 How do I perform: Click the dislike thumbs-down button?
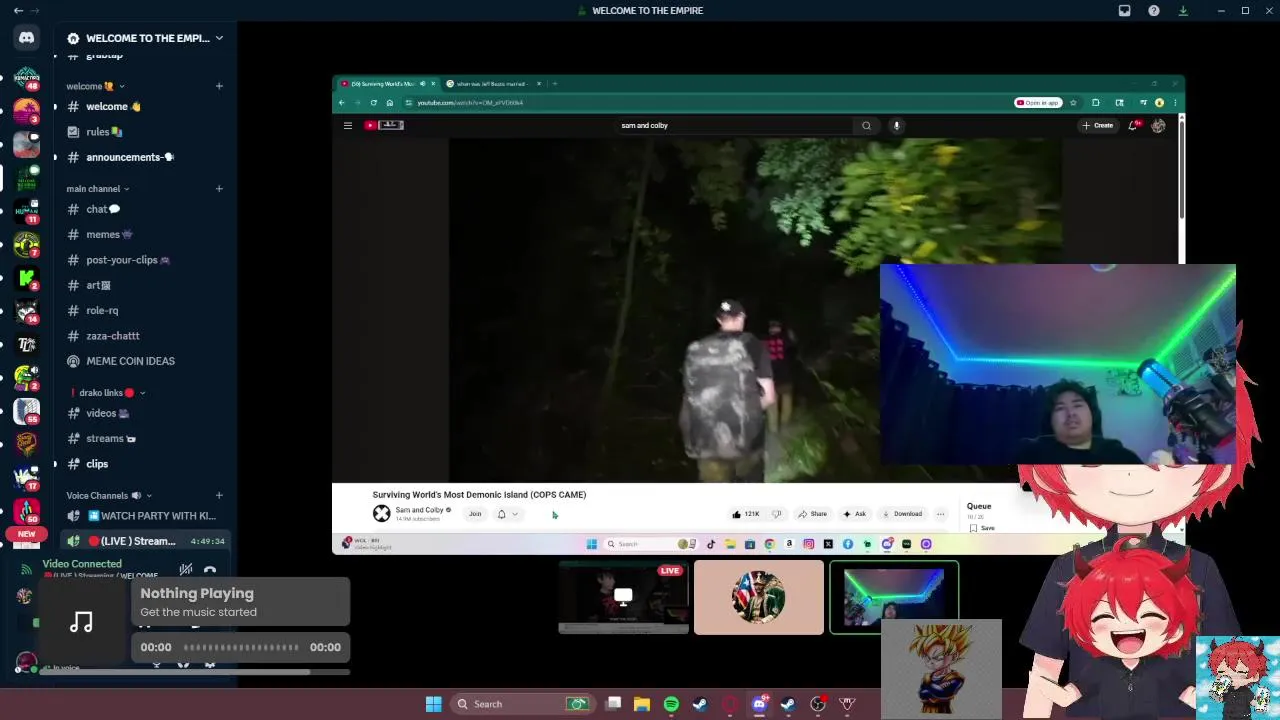tap(777, 514)
